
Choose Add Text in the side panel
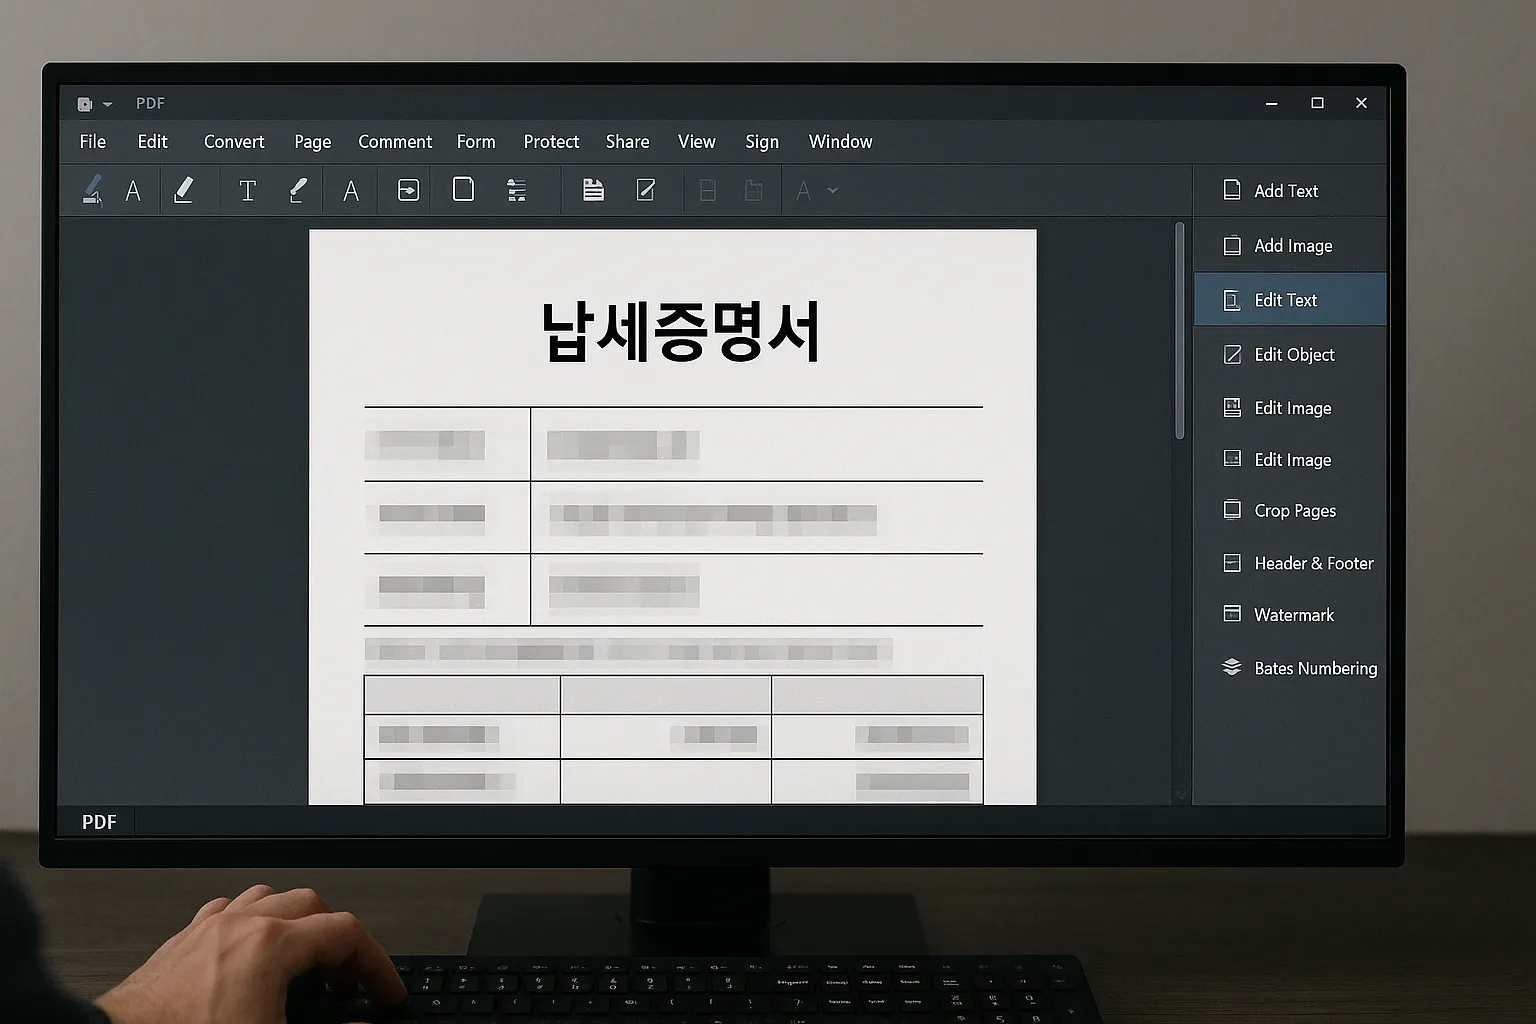(x=1286, y=191)
